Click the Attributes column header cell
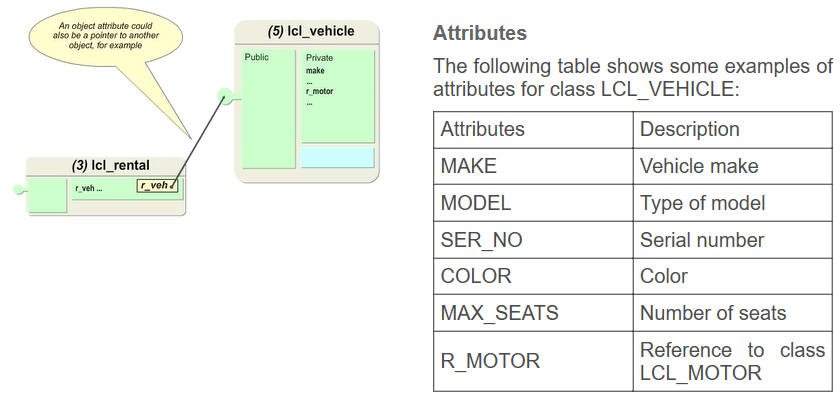This screenshot has height=403, width=840. pyautogui.click(x=533, y=129)
